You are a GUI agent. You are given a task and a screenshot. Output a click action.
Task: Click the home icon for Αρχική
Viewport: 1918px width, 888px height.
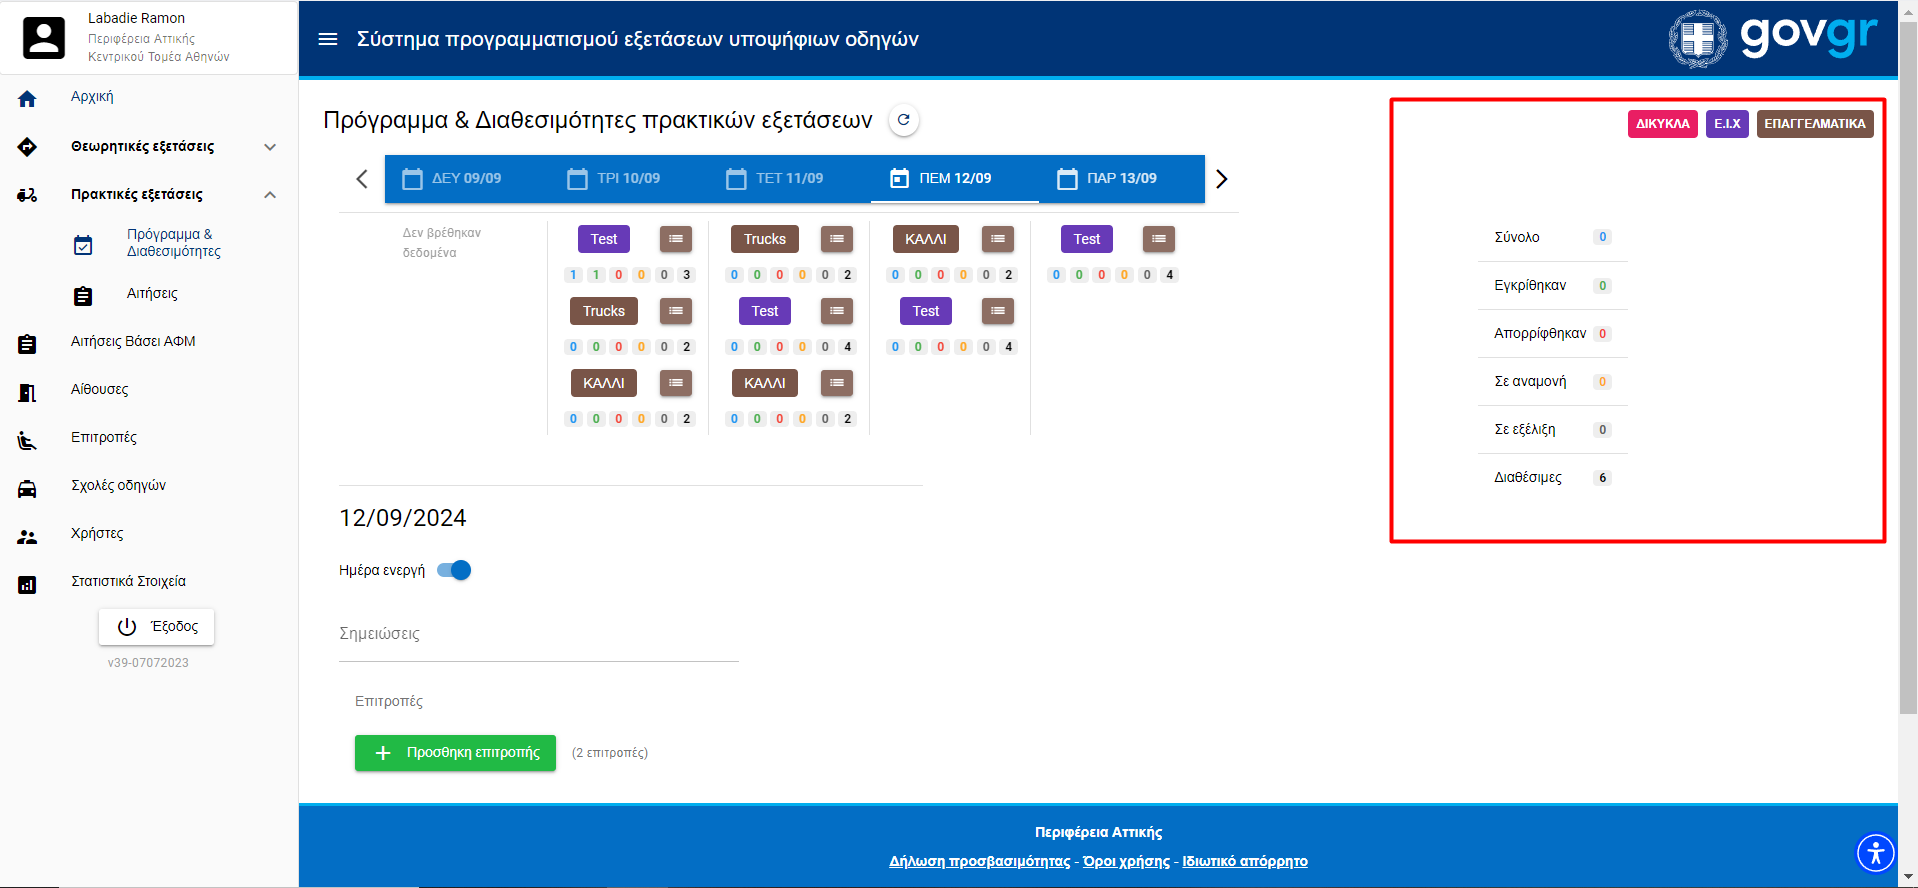(x=27, y=98)
